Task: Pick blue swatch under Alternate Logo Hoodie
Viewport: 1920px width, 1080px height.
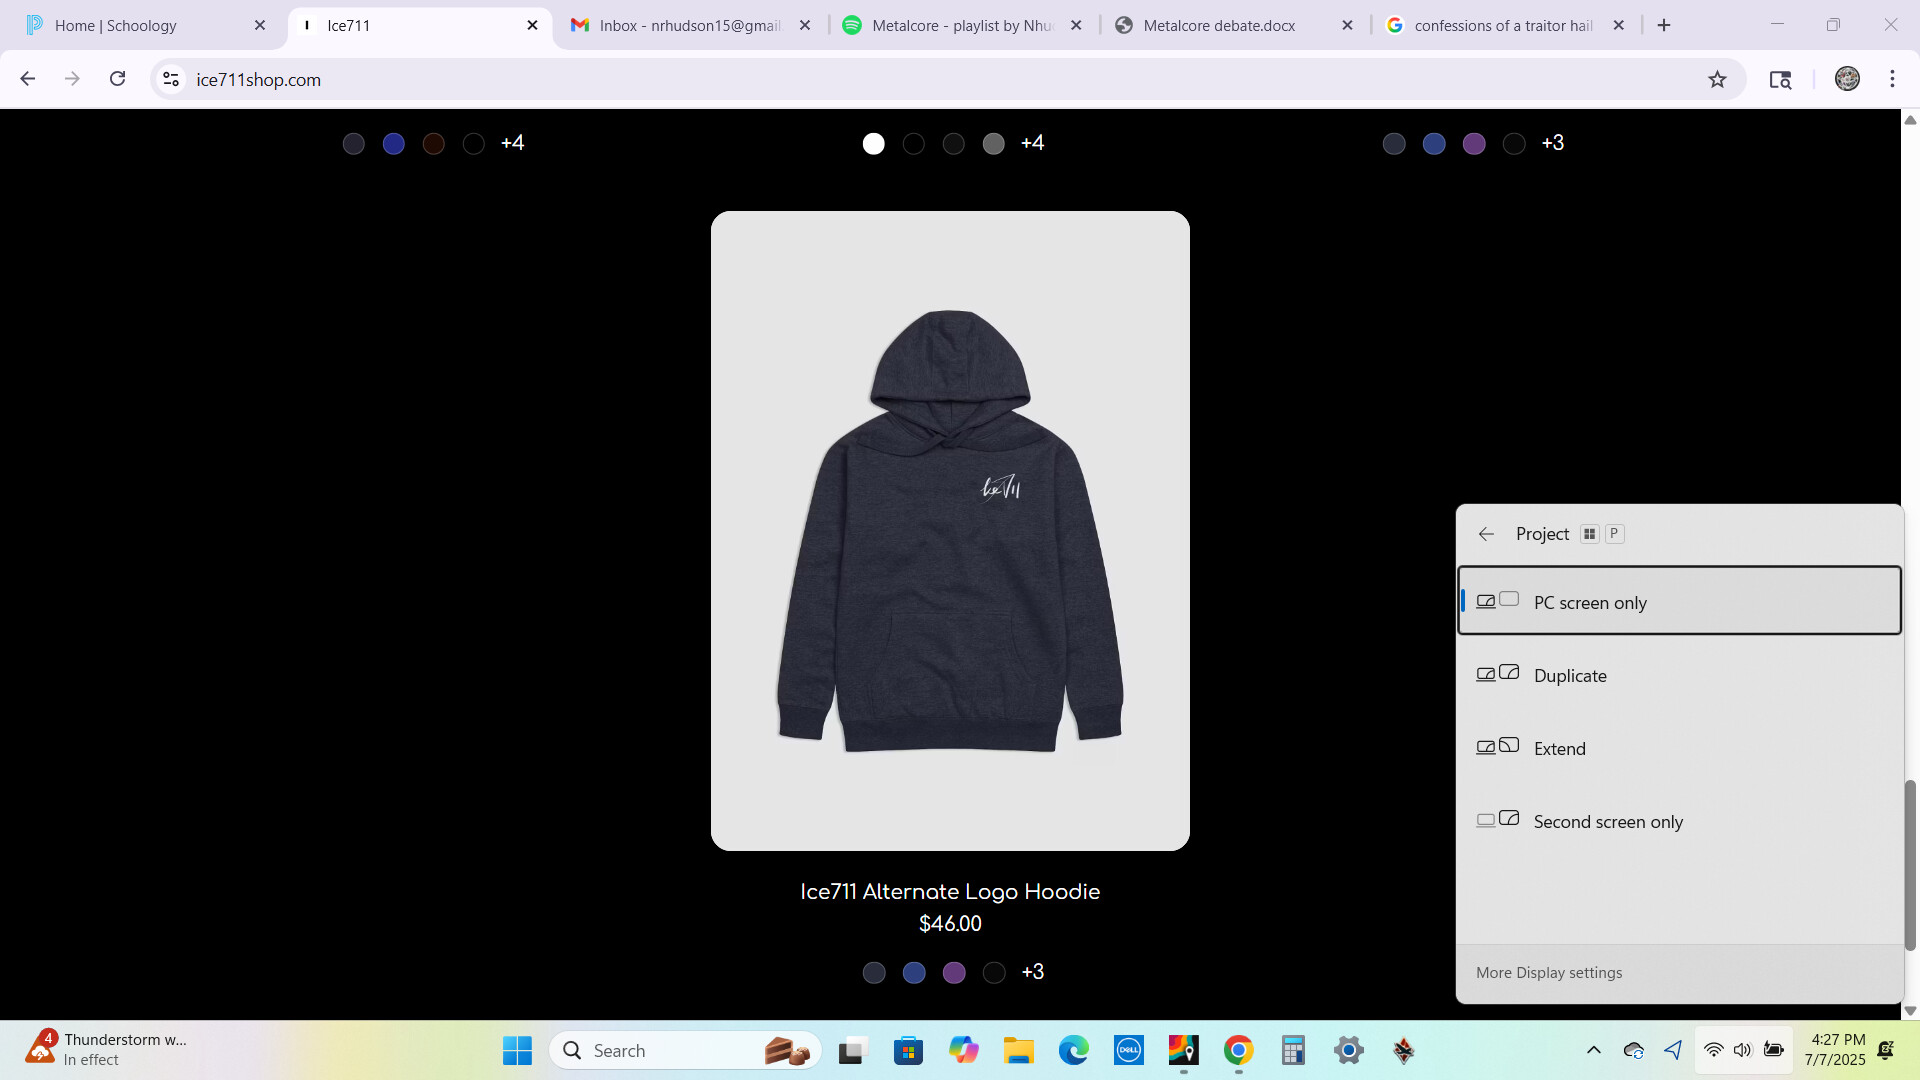Action: point(914,972)
